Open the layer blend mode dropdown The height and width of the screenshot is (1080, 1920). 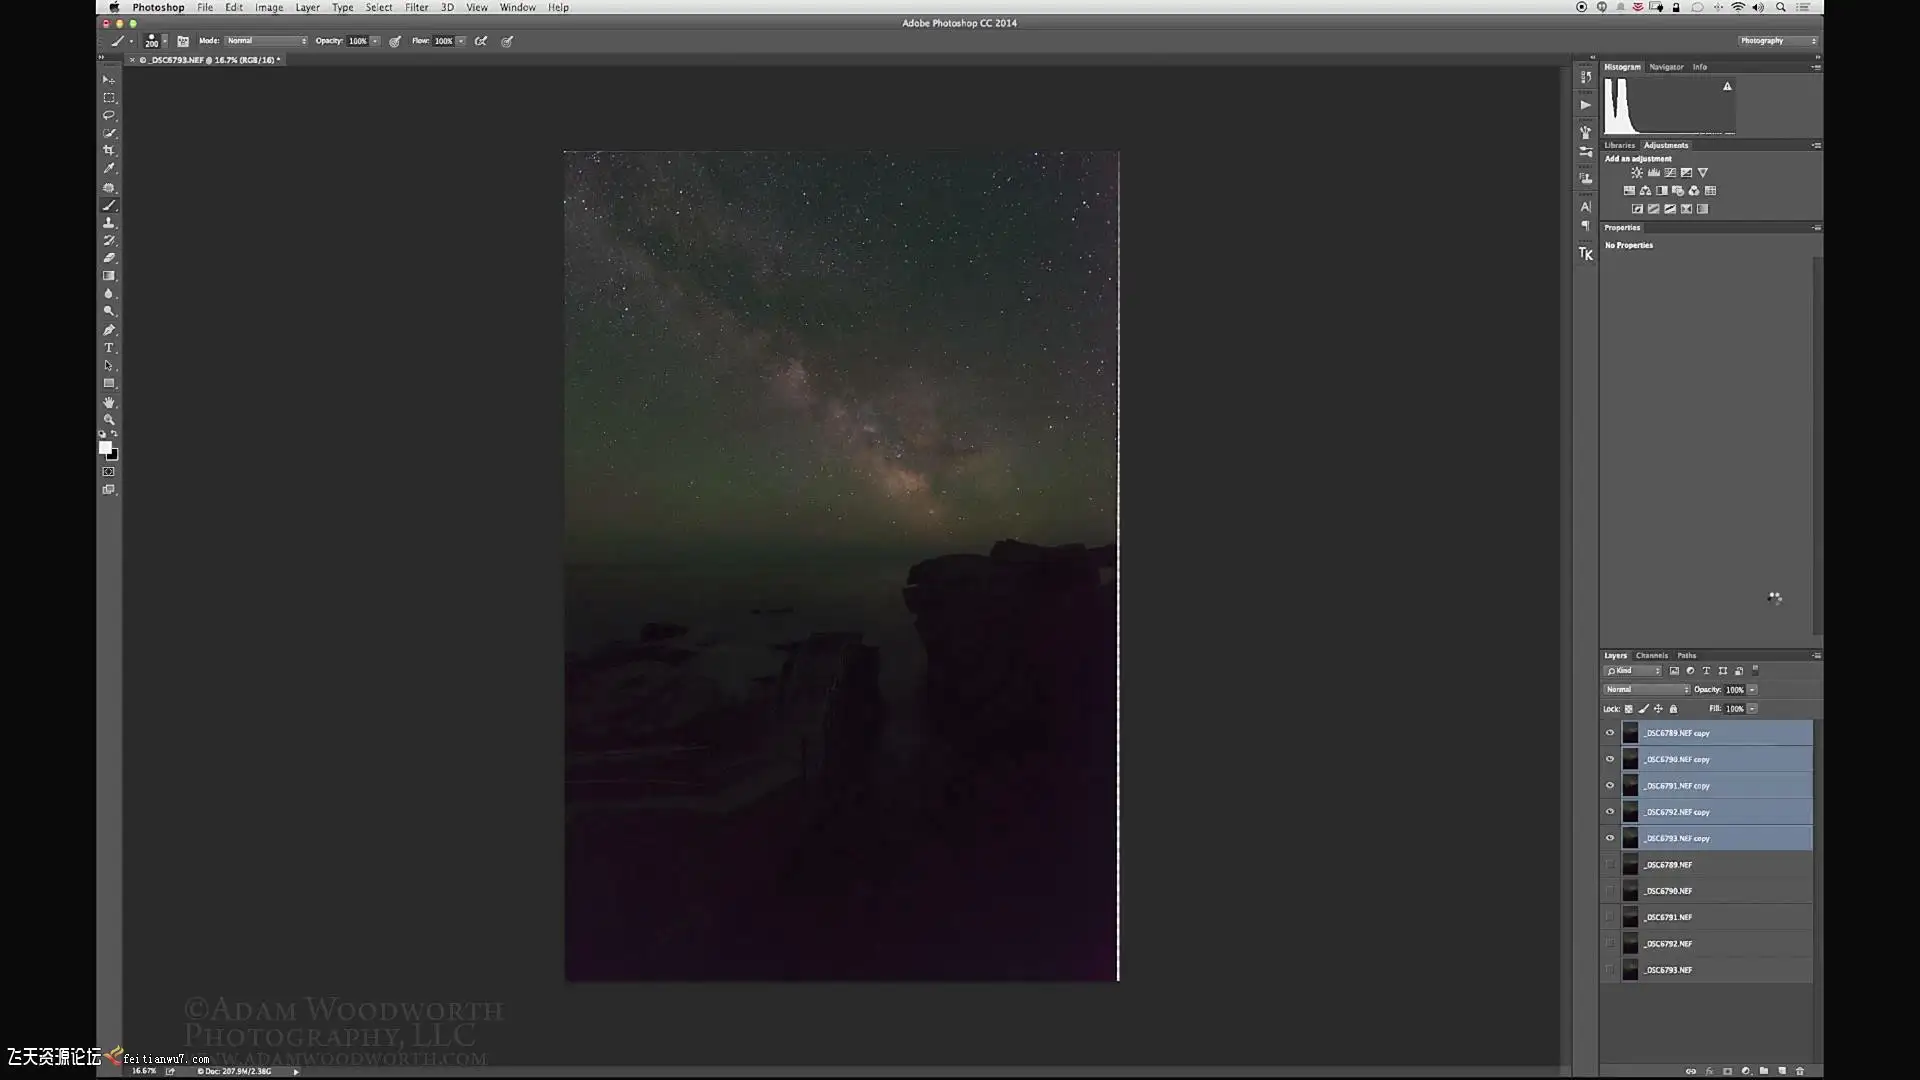1646,689
